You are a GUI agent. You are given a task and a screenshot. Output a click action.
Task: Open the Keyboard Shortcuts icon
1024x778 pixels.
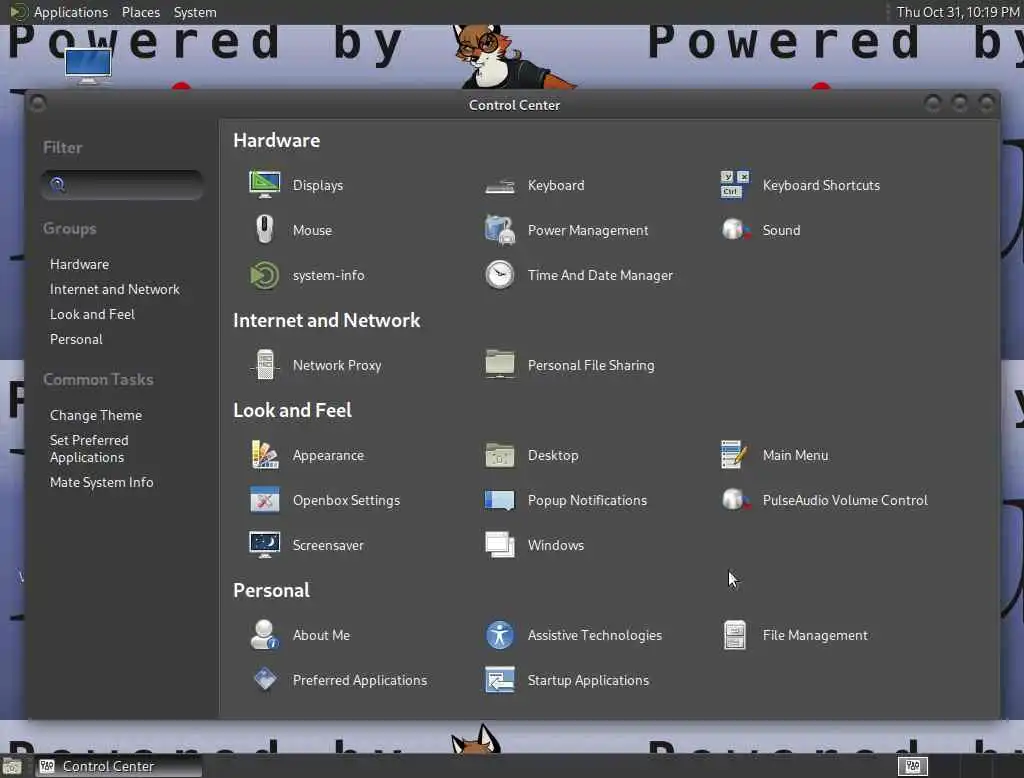tap(735, 185)
